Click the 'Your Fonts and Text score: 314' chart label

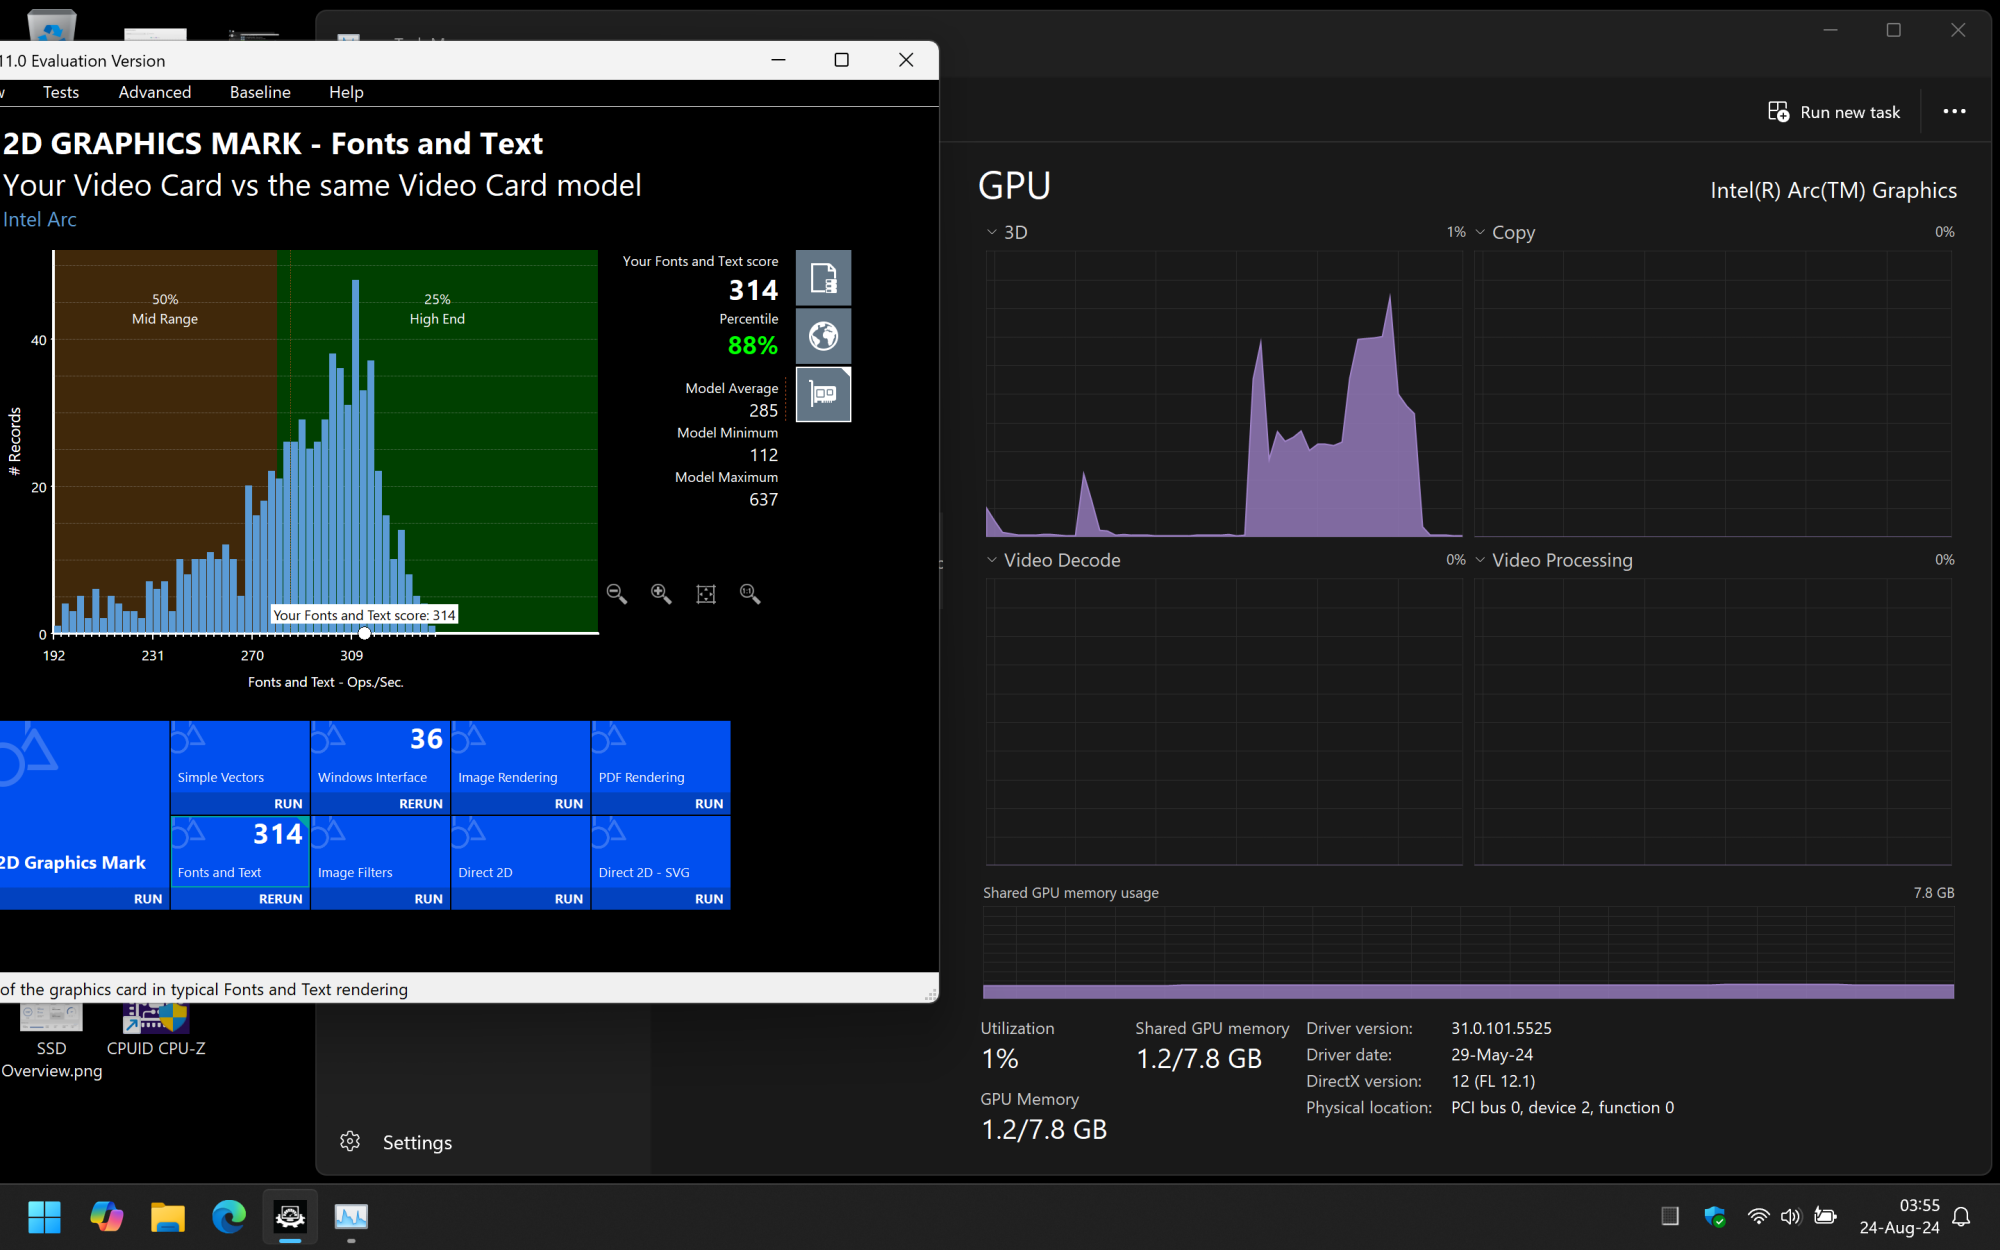(364, 615)
